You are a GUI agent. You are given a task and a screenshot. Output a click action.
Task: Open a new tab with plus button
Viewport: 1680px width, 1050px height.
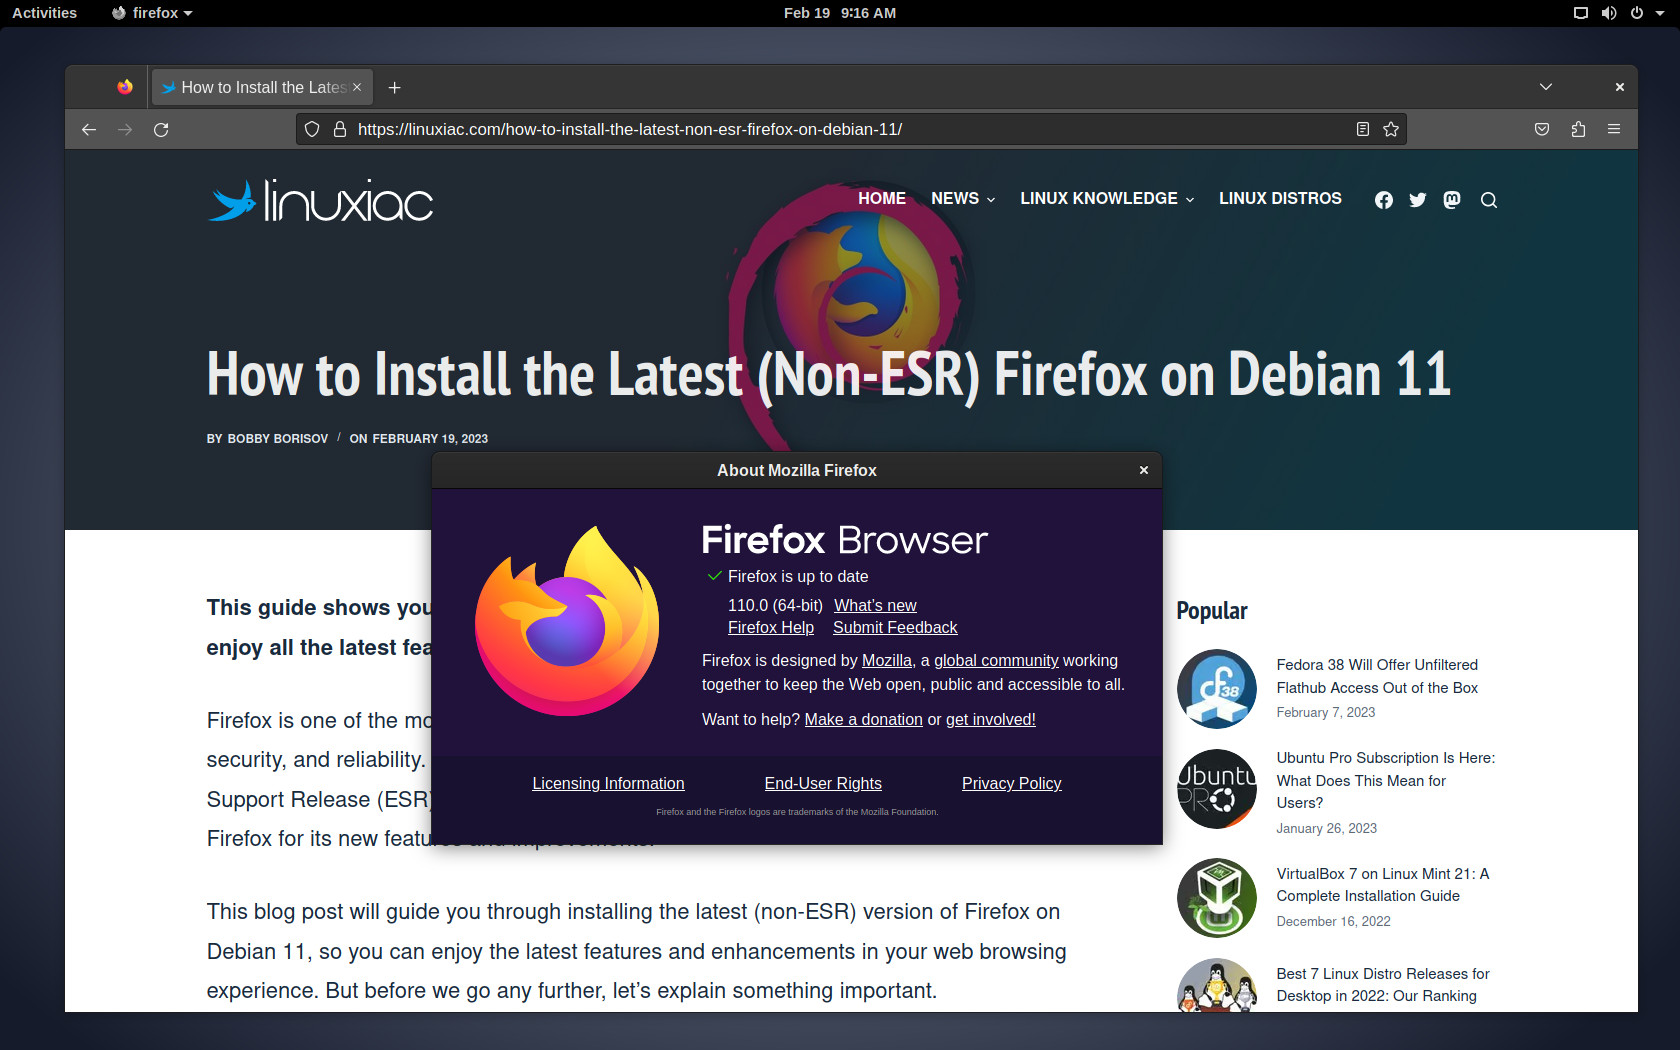coord(395,88)
